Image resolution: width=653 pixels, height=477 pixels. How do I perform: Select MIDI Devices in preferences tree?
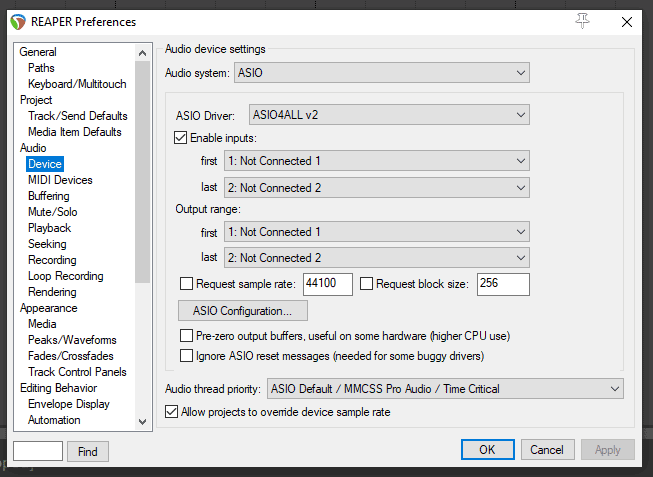coord(60,180)
